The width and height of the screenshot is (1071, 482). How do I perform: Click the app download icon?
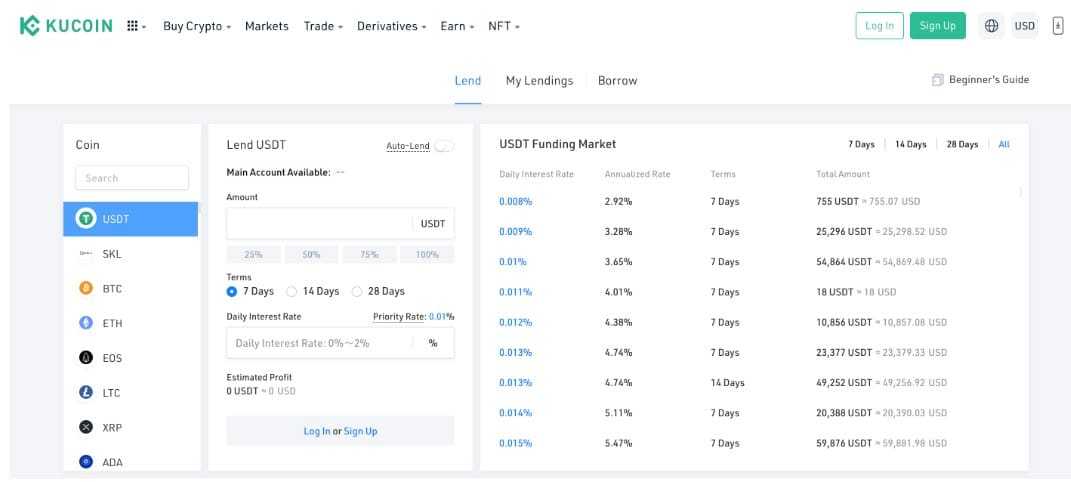[1057, 26]
